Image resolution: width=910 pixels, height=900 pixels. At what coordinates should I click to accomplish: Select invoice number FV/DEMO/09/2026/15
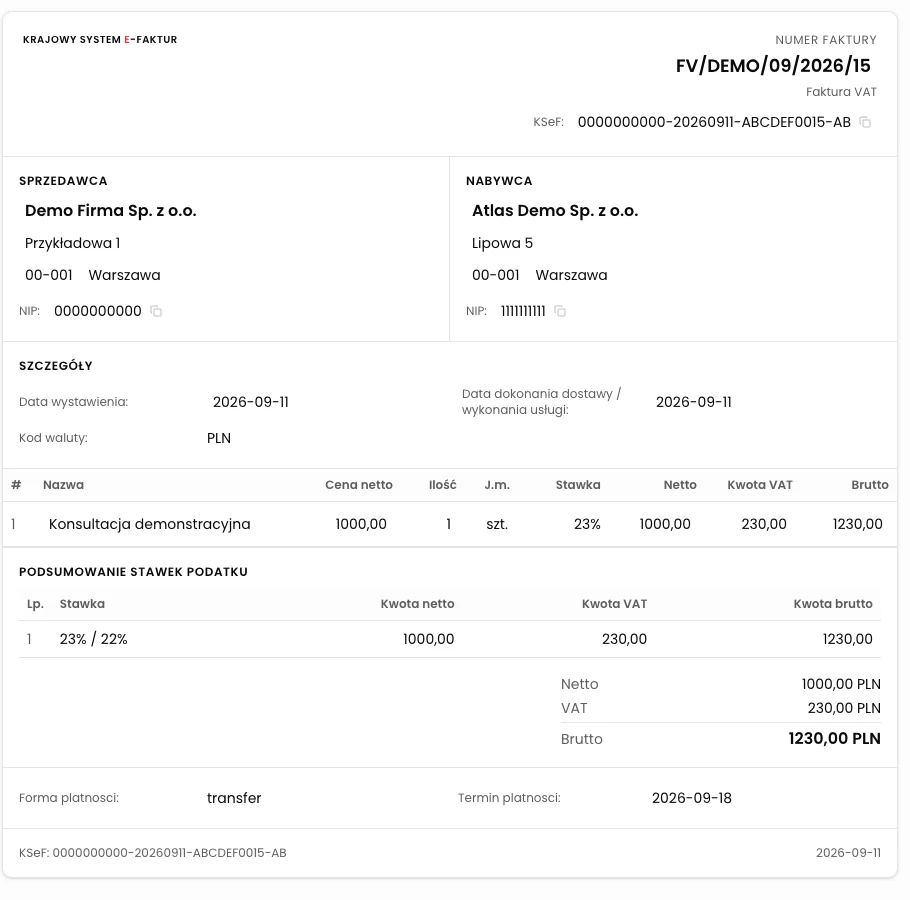773,66
